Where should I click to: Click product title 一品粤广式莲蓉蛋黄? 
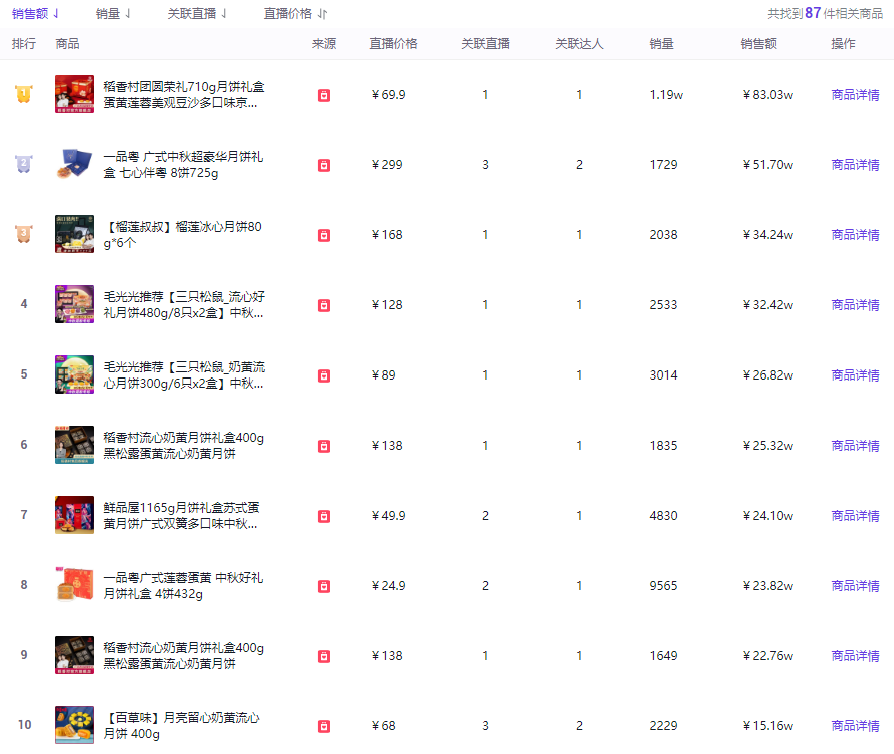click(x=183, y=586)
